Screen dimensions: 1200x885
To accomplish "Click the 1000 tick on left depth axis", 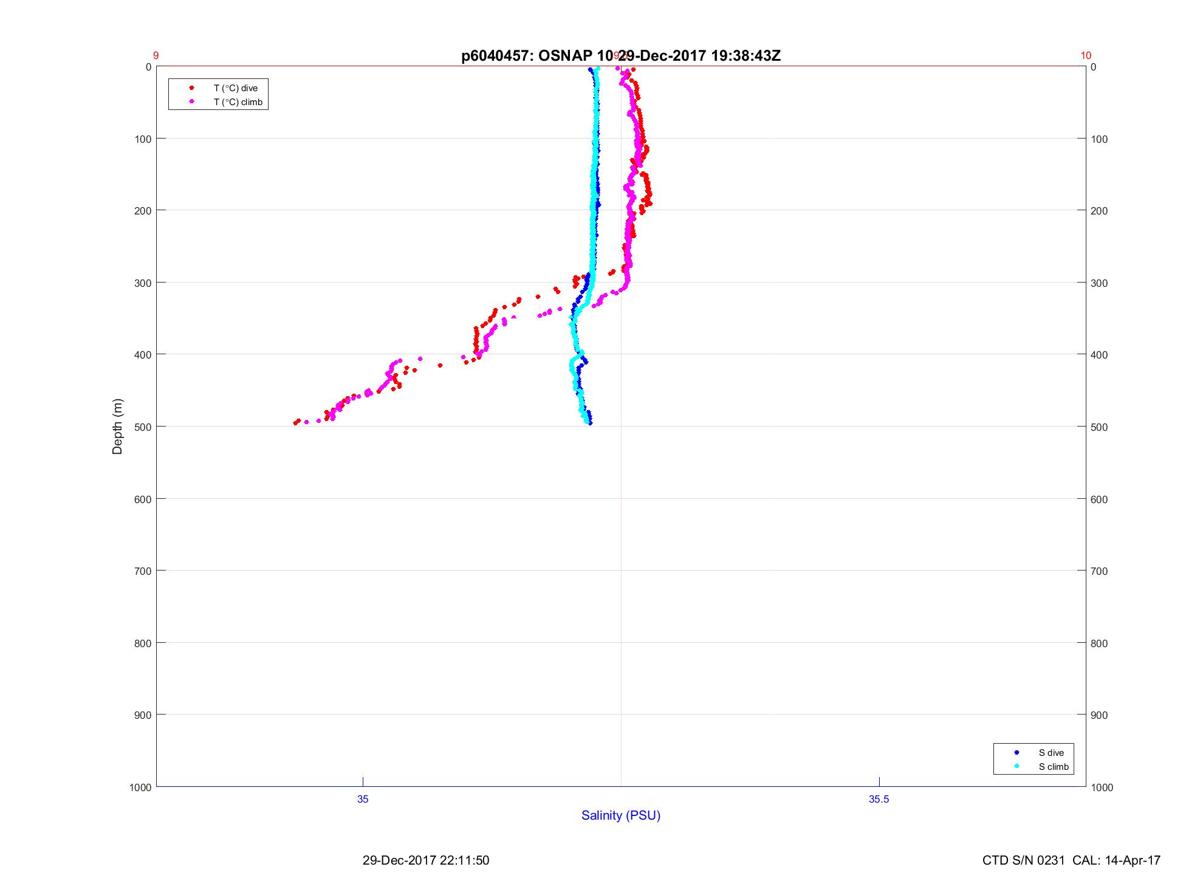I will coord(139,787).
